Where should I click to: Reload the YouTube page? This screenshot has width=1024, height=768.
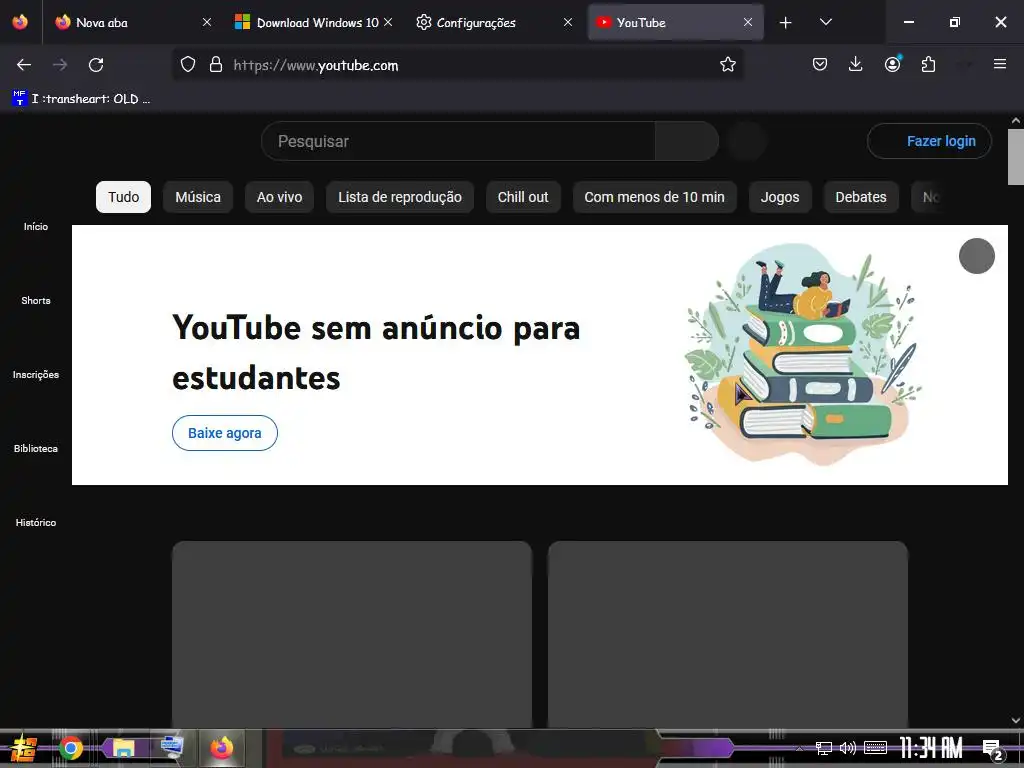click(x=96, y=65)
